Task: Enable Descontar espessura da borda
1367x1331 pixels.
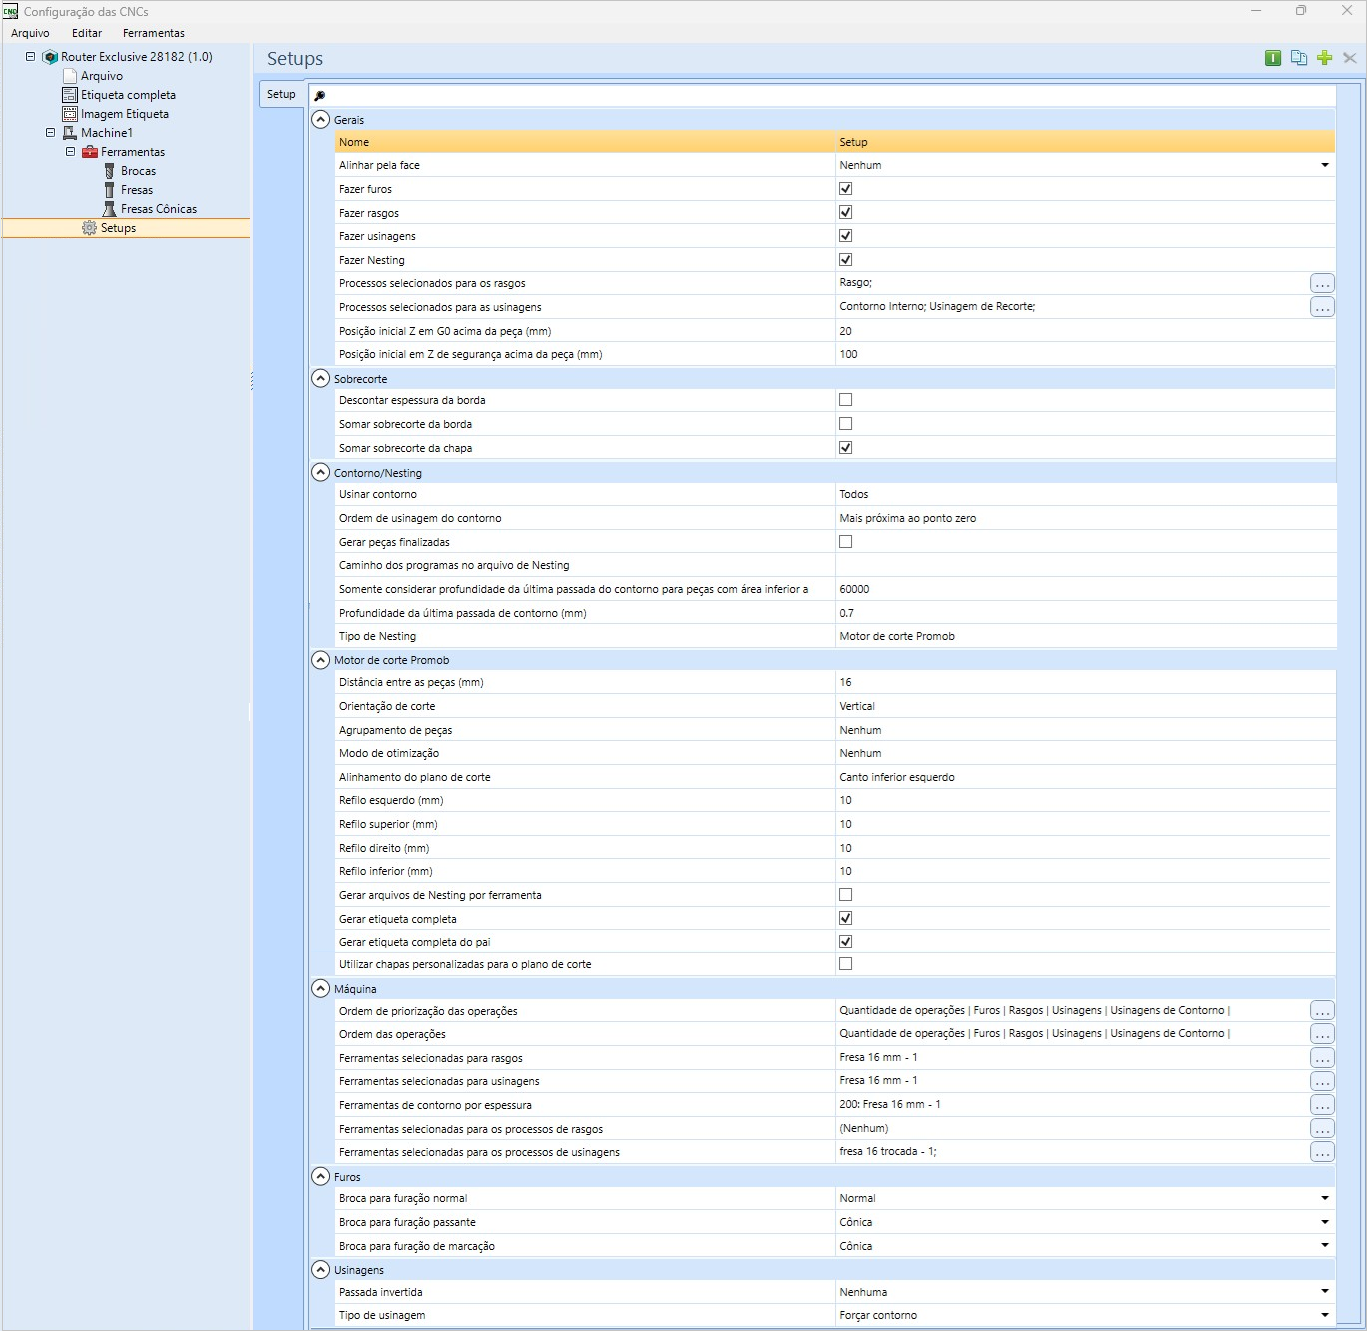Action: tap(846, 400)
